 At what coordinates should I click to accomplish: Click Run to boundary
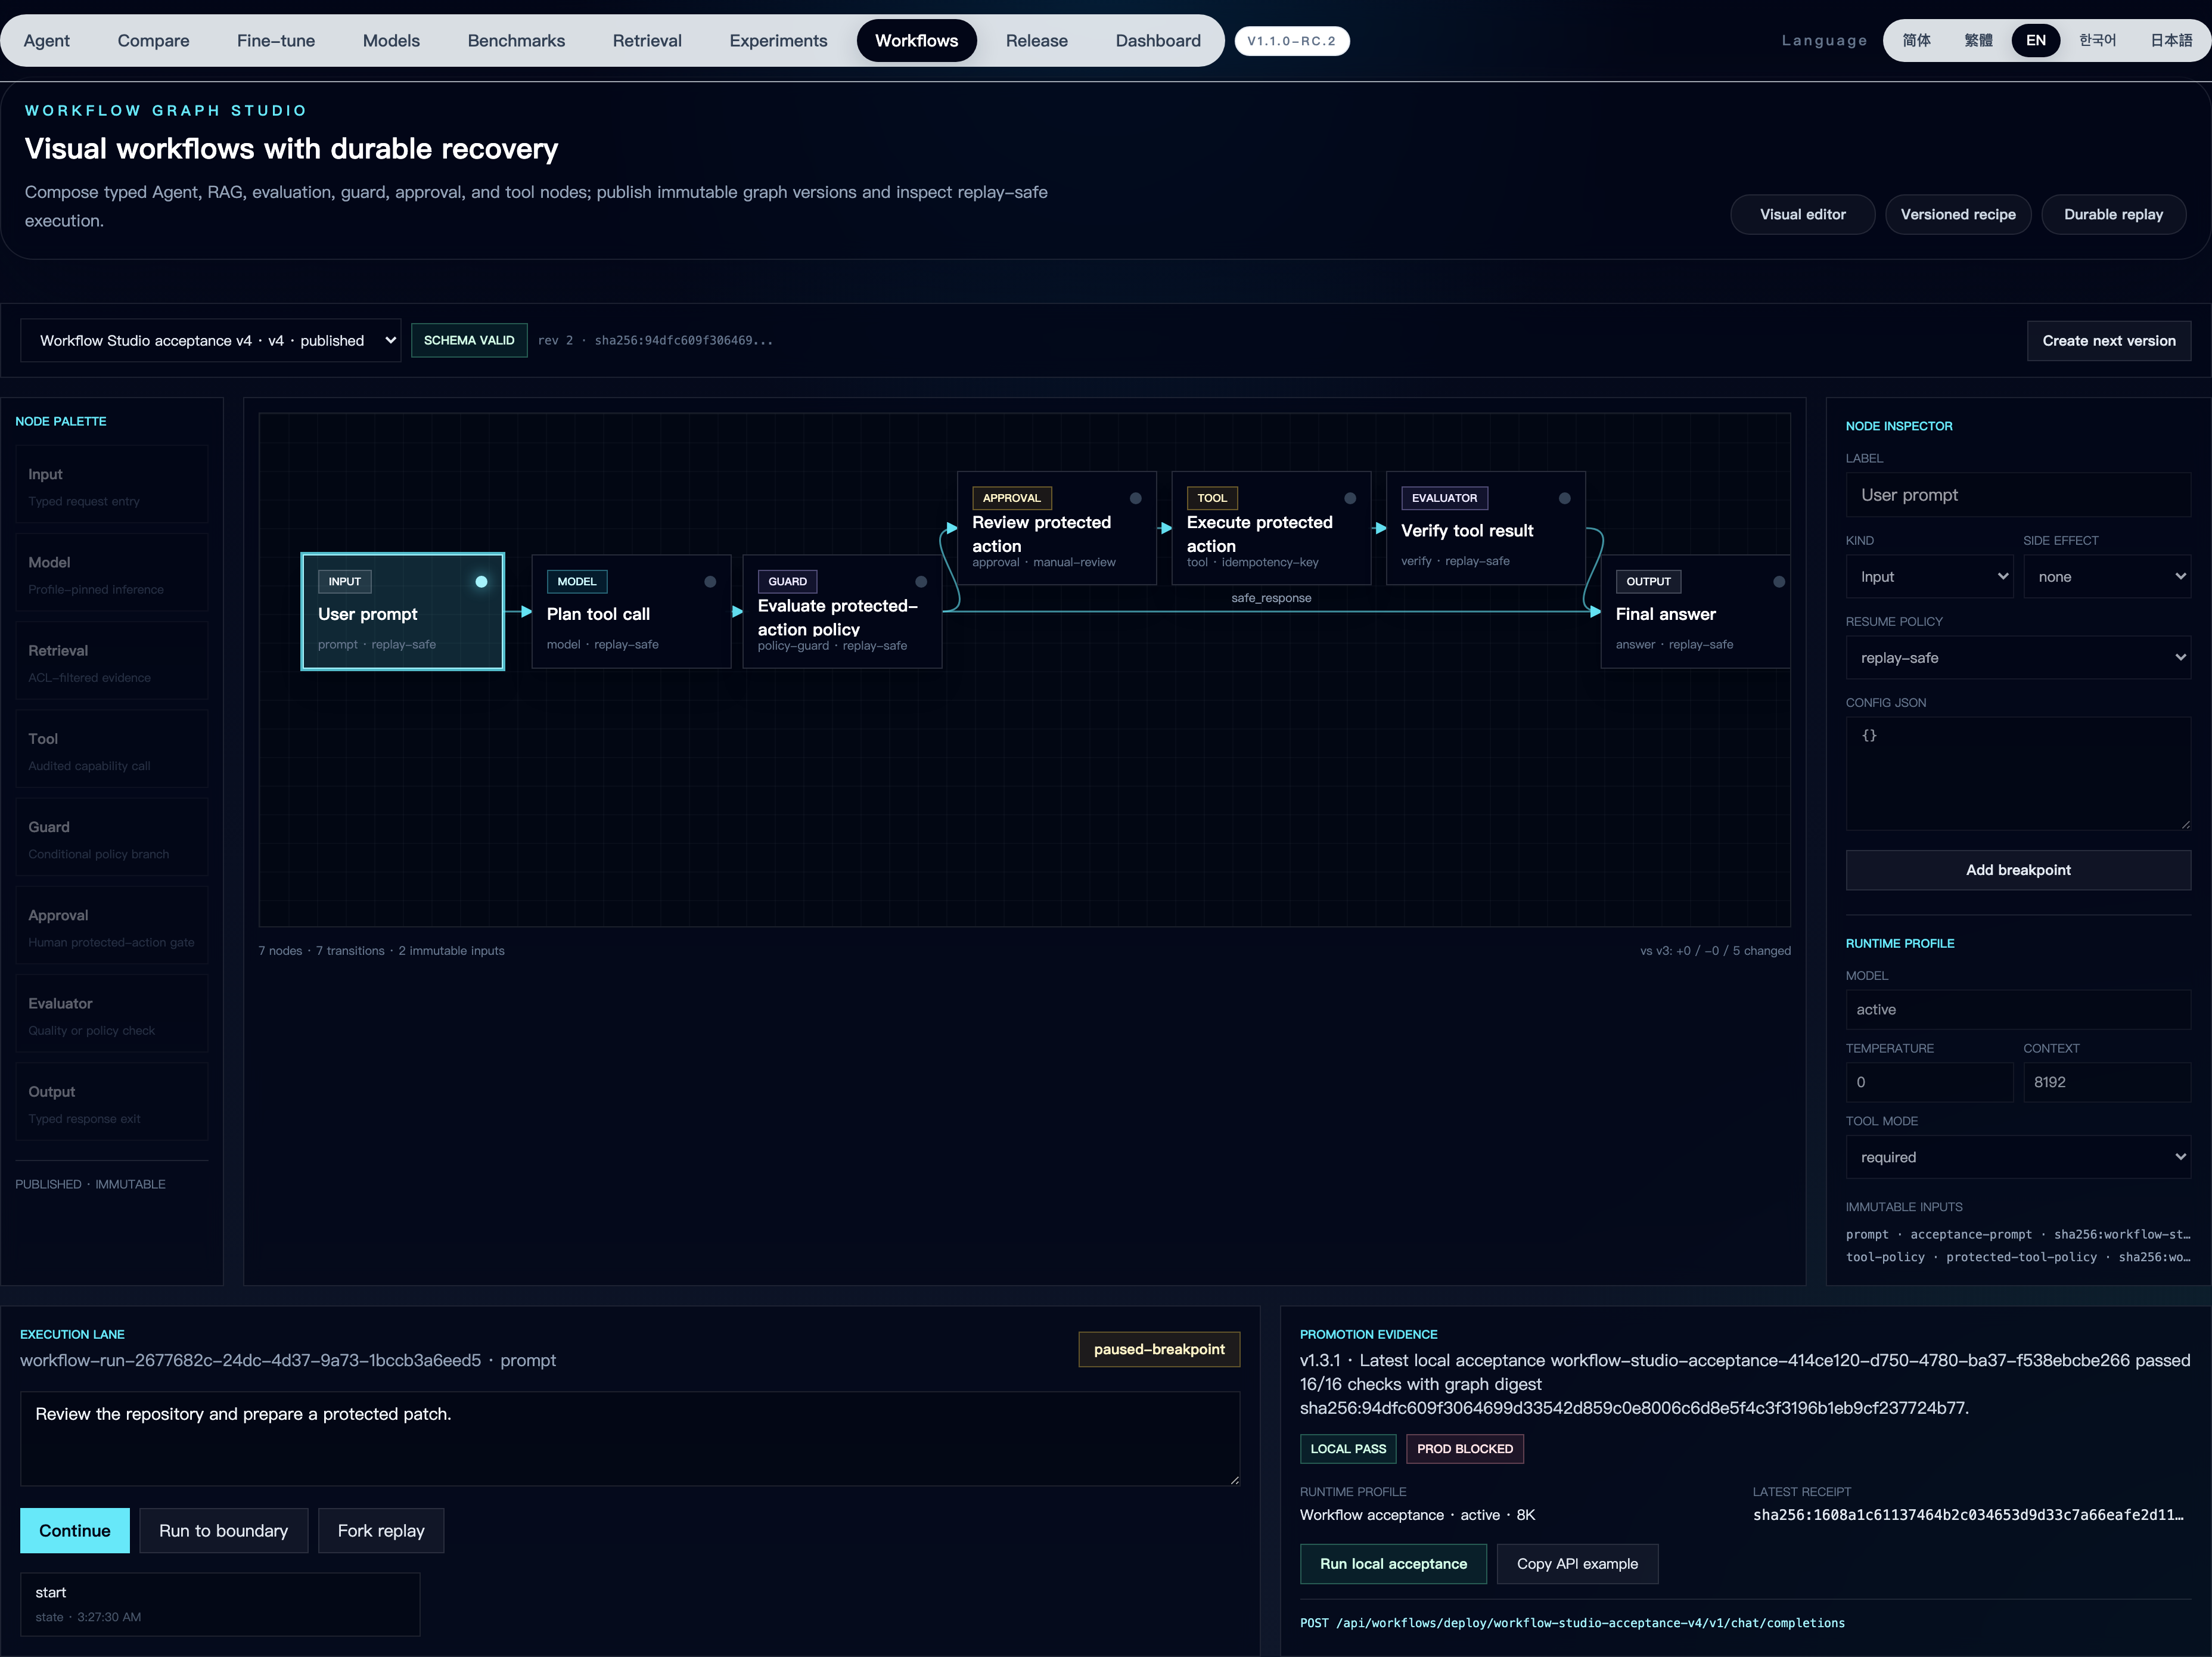click(x=224, y=1531)
